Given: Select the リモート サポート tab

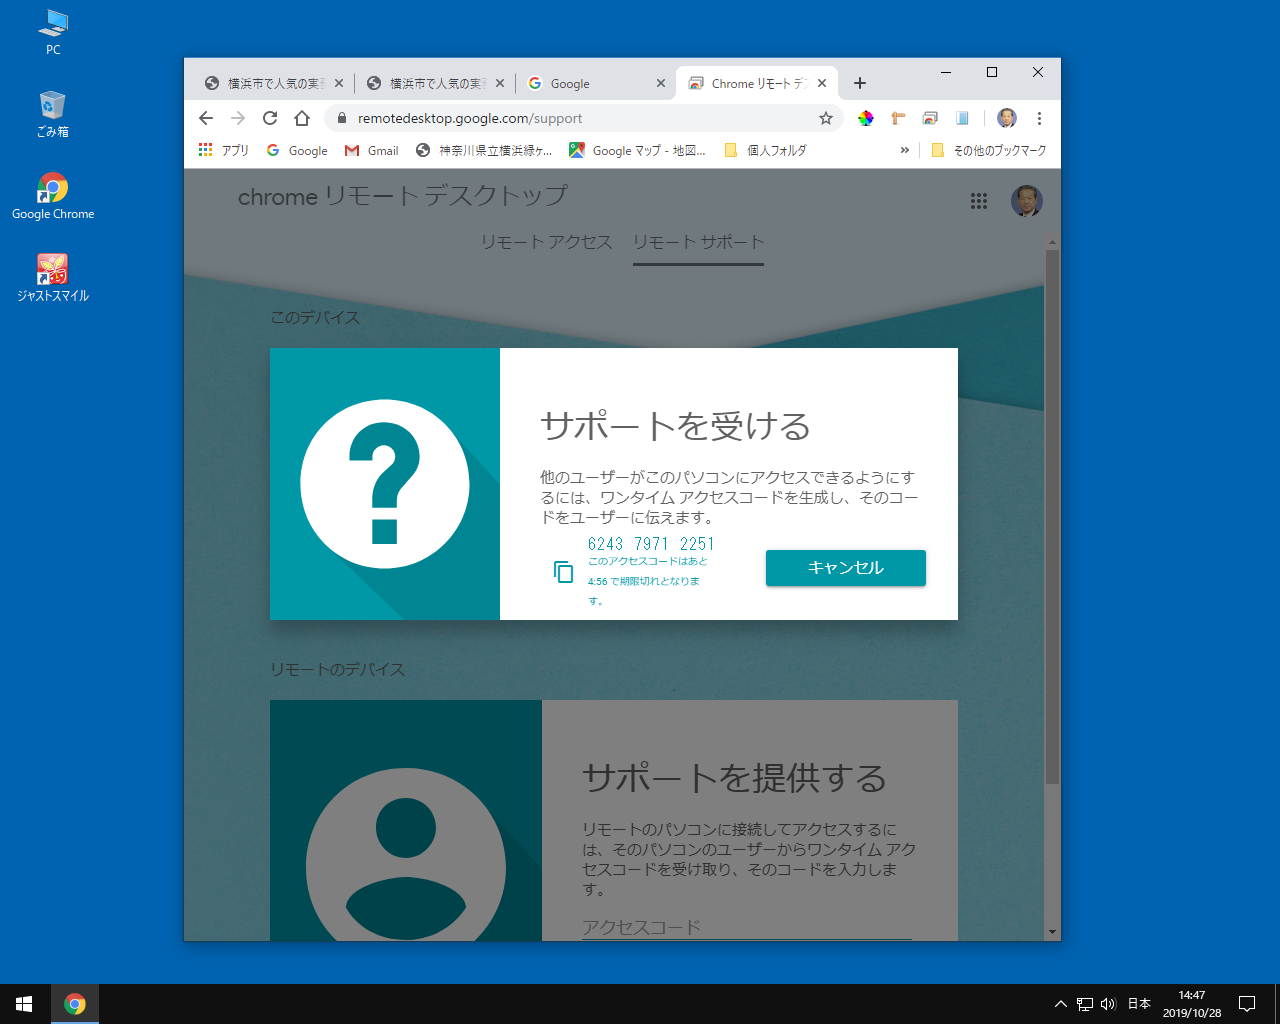Looking at the screenshot, I should (698, 243).
